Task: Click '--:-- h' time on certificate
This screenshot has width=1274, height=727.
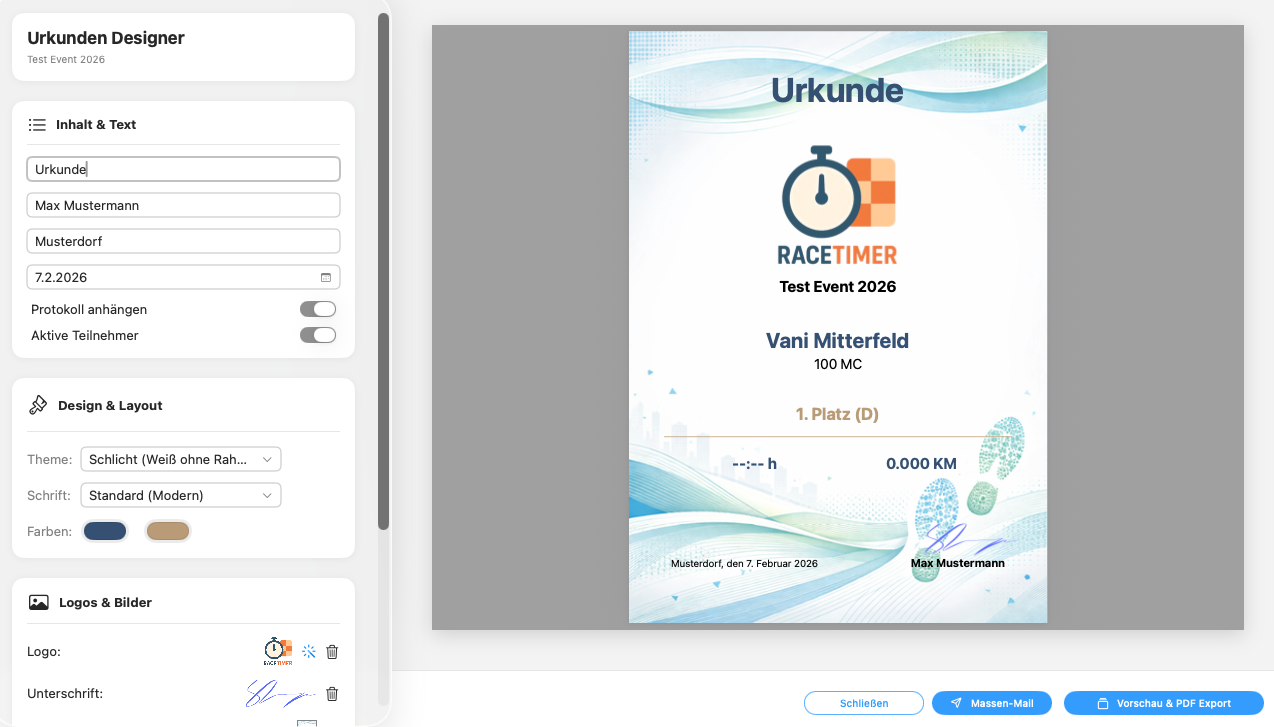Action: [755, 464]
